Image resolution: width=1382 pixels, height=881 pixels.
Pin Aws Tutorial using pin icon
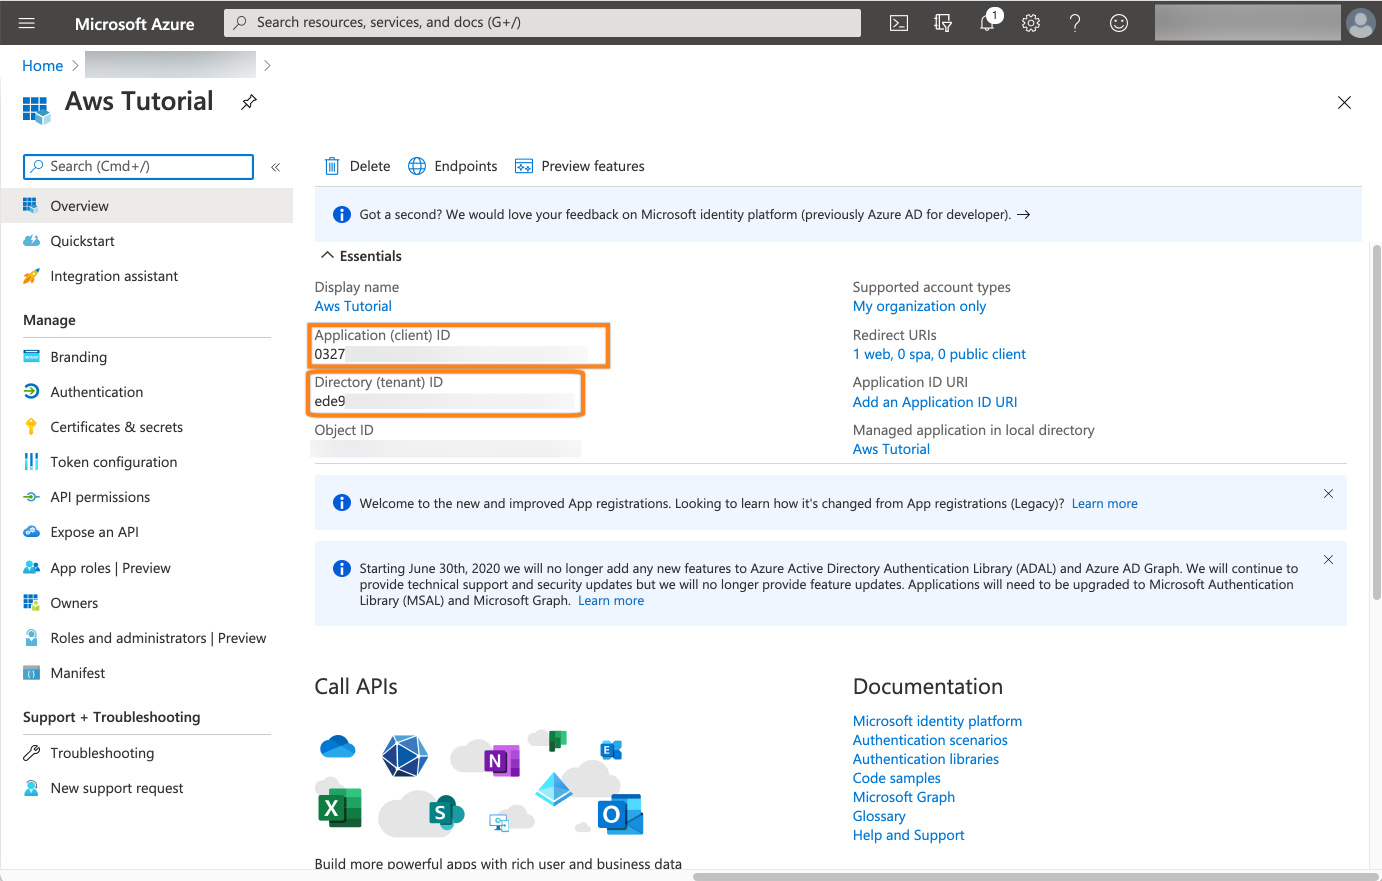tap(249, 102)
